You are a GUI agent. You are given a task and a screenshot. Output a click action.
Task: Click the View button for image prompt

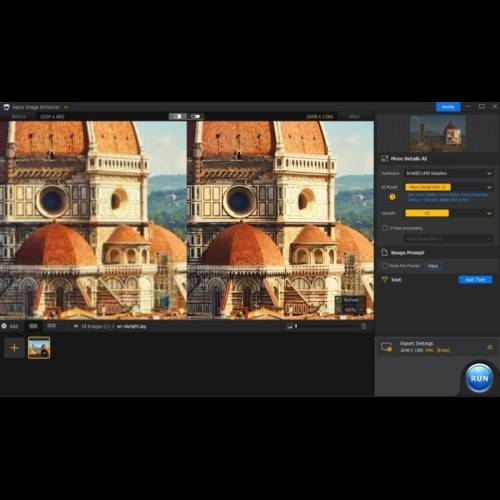[433, 266]
